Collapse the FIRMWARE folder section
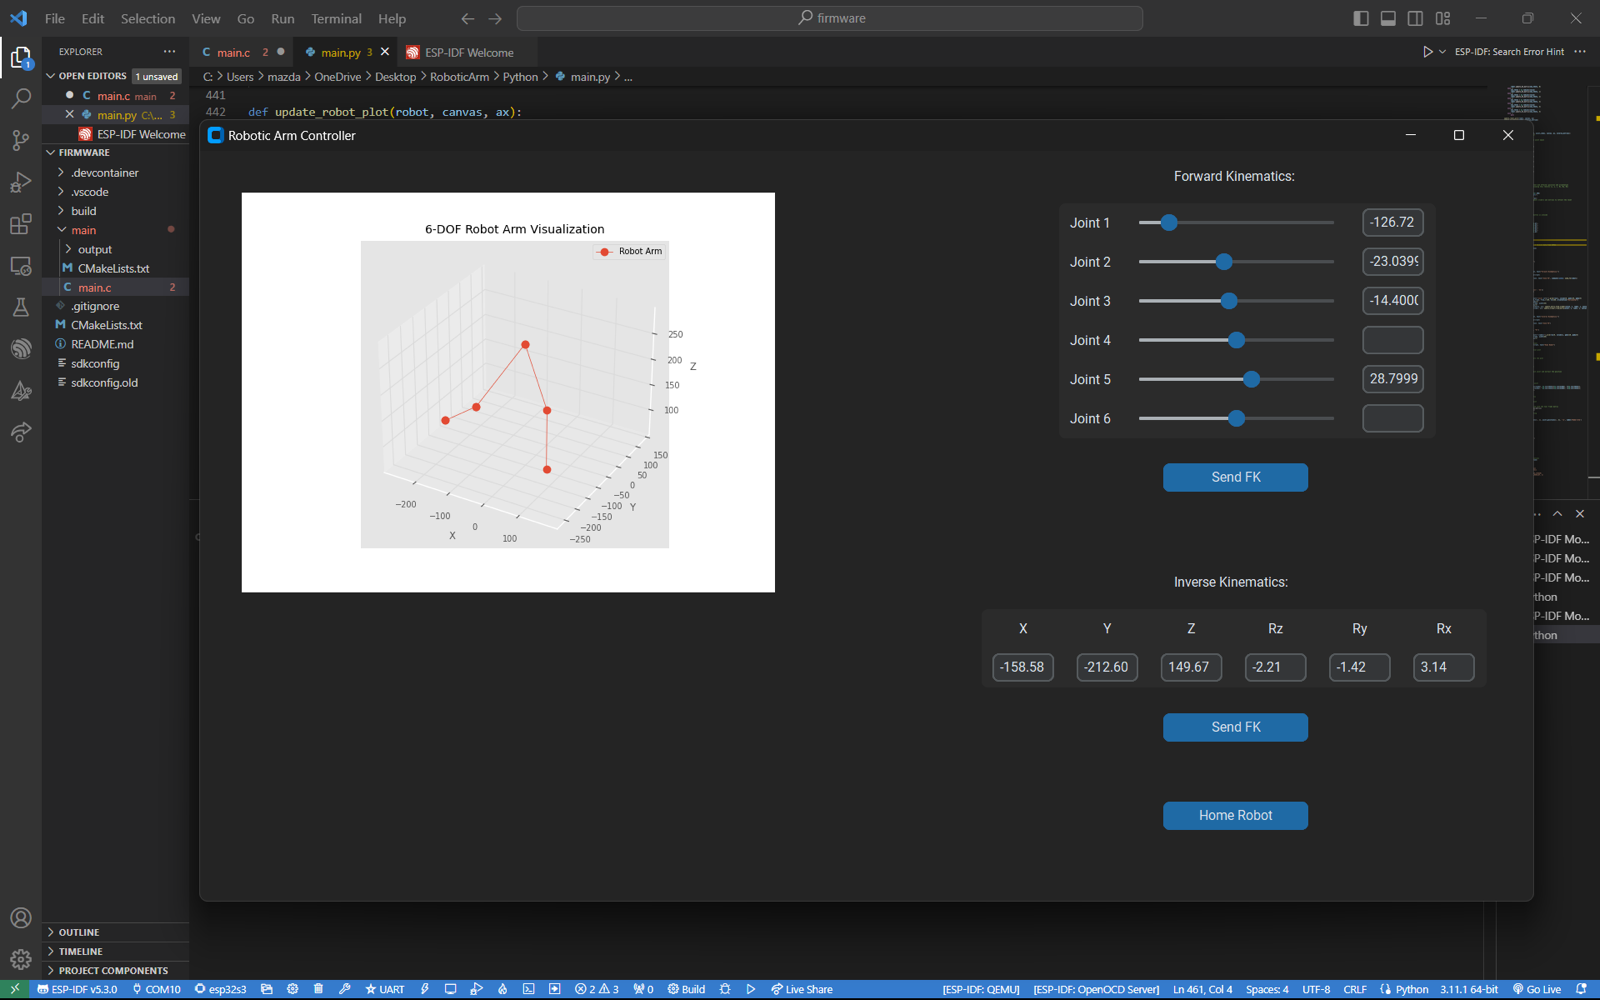 click(84, 153)
